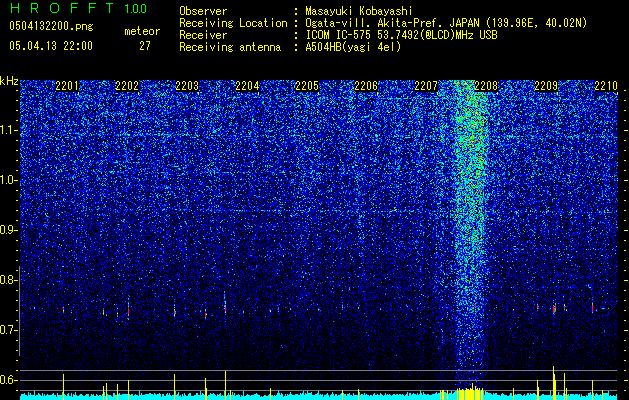Click the Observer field label

point(203,11)
